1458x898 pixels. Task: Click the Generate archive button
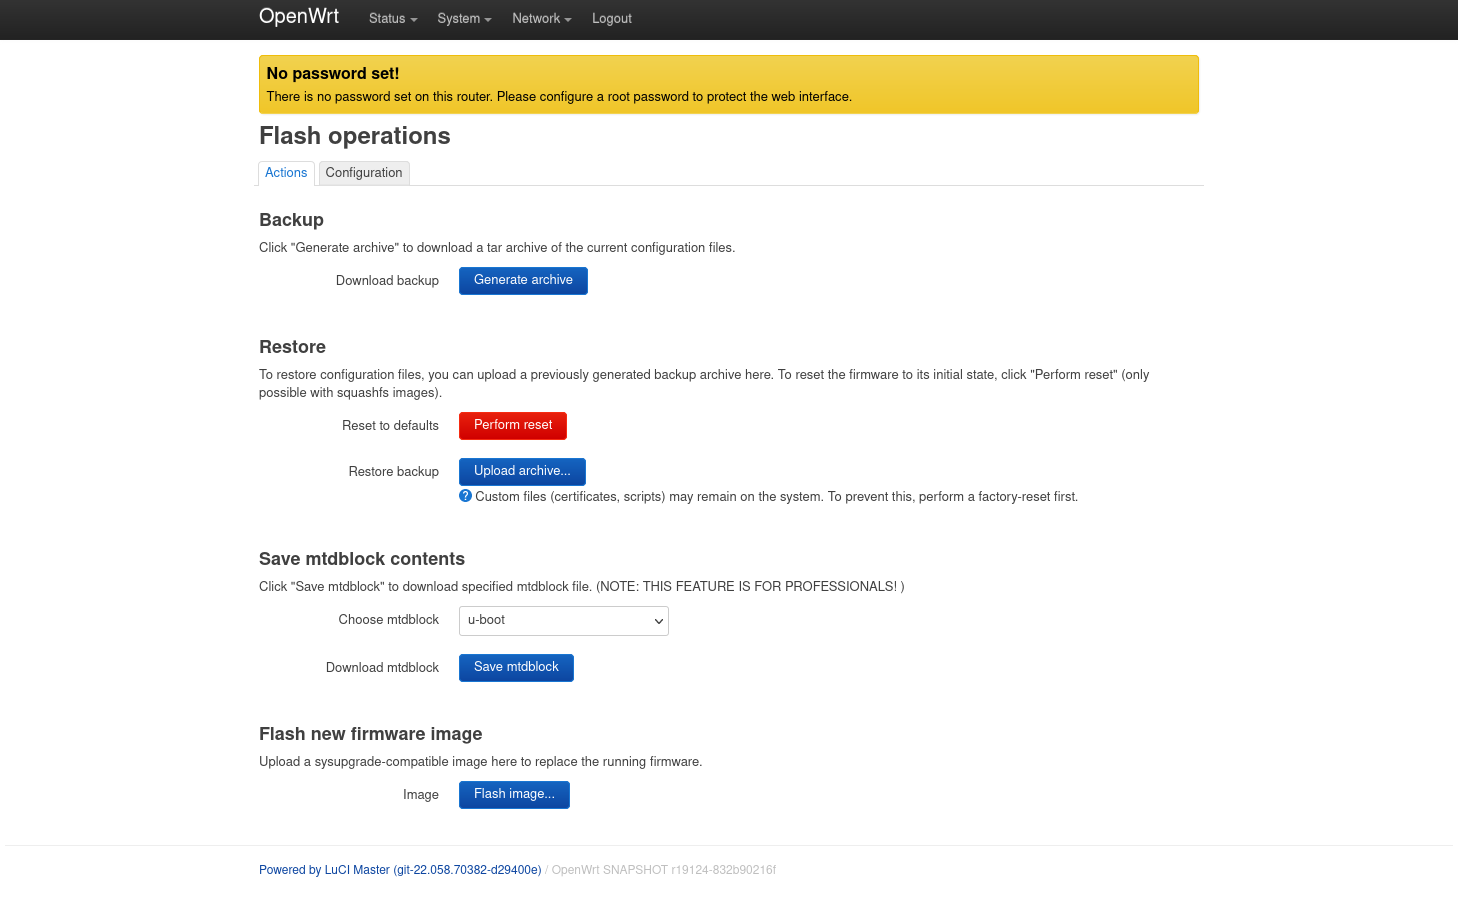point(523,280)
